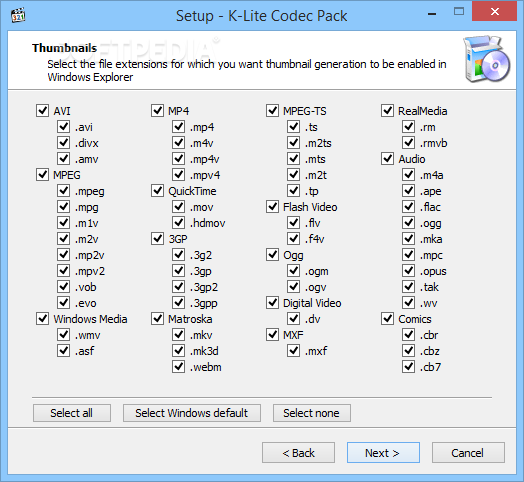Uncheck the .vob checkbox
Image resolution: width=524 pixels, height=482 pixels.
click(63, 286)
